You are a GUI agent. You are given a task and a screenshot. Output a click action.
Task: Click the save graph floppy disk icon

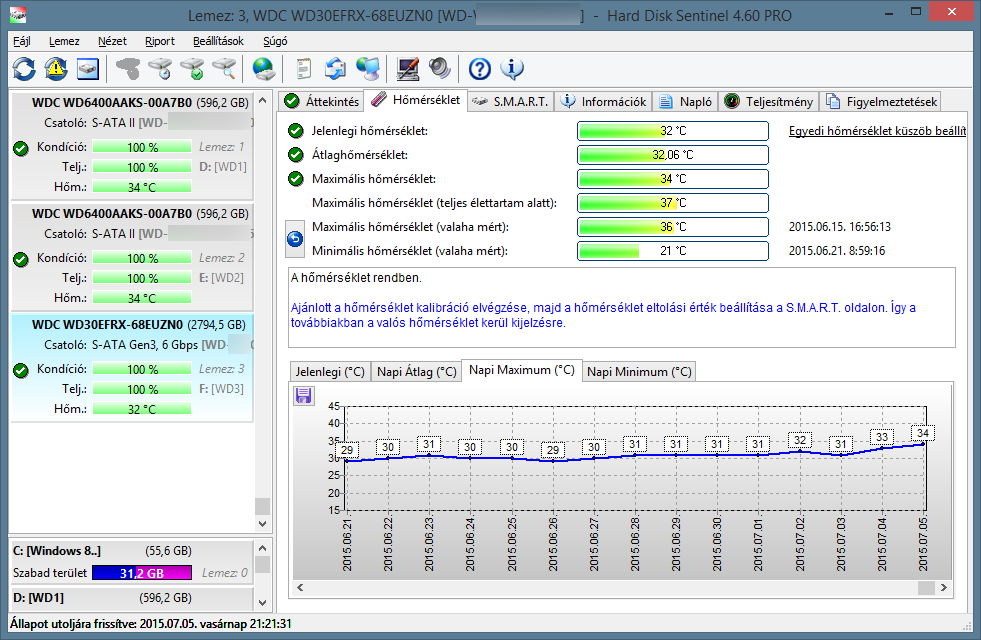[x=303, y=395]
